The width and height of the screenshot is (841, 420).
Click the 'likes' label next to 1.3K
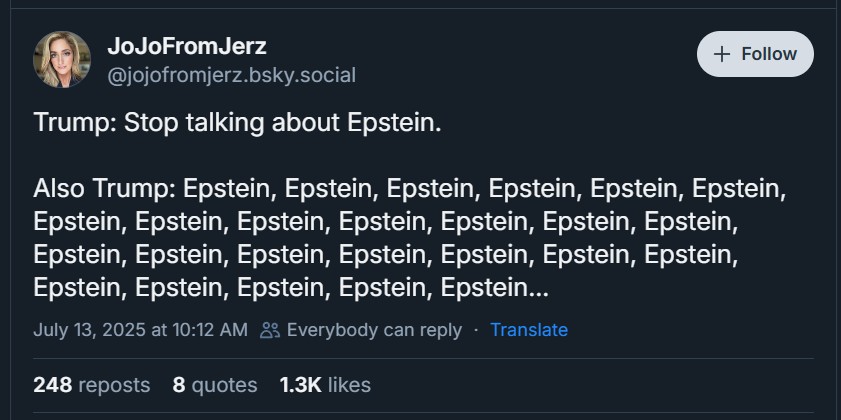(x=348, y=384)
